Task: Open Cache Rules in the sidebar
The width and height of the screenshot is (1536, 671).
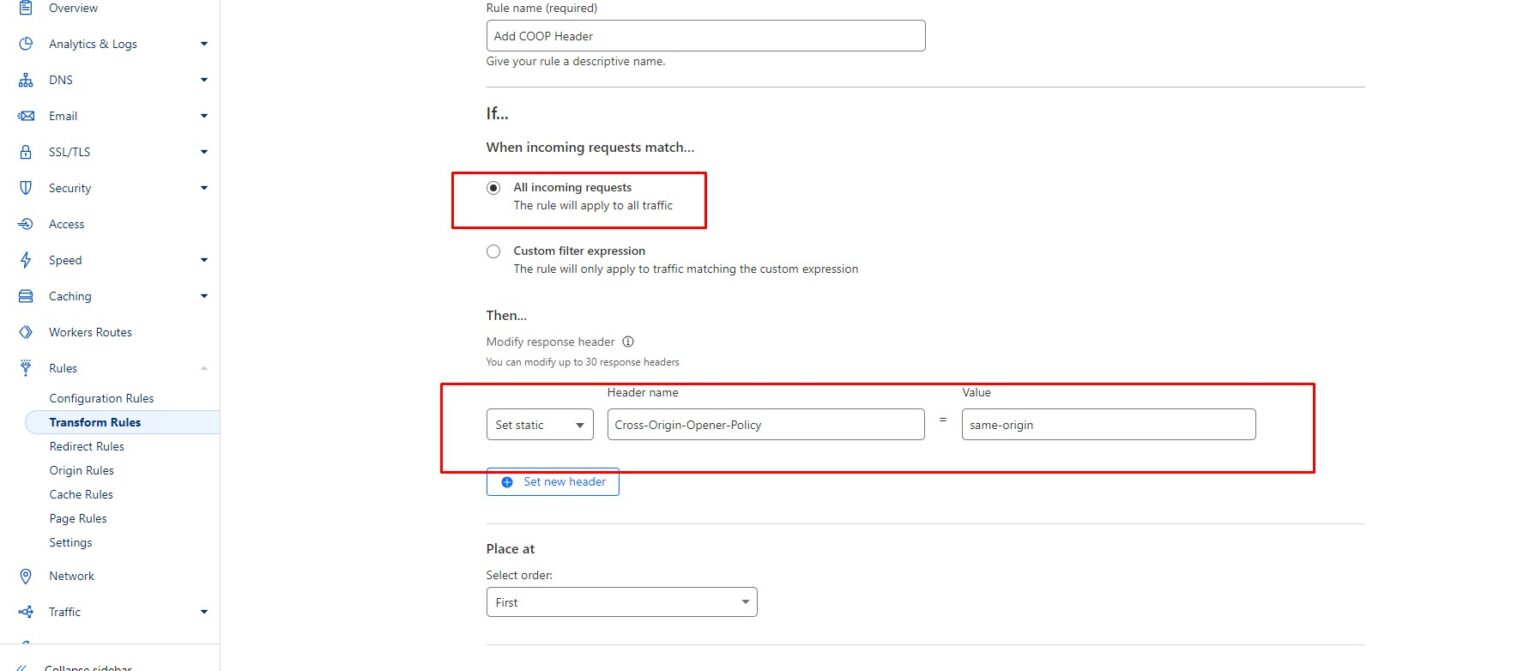Action: pos(81,494)
